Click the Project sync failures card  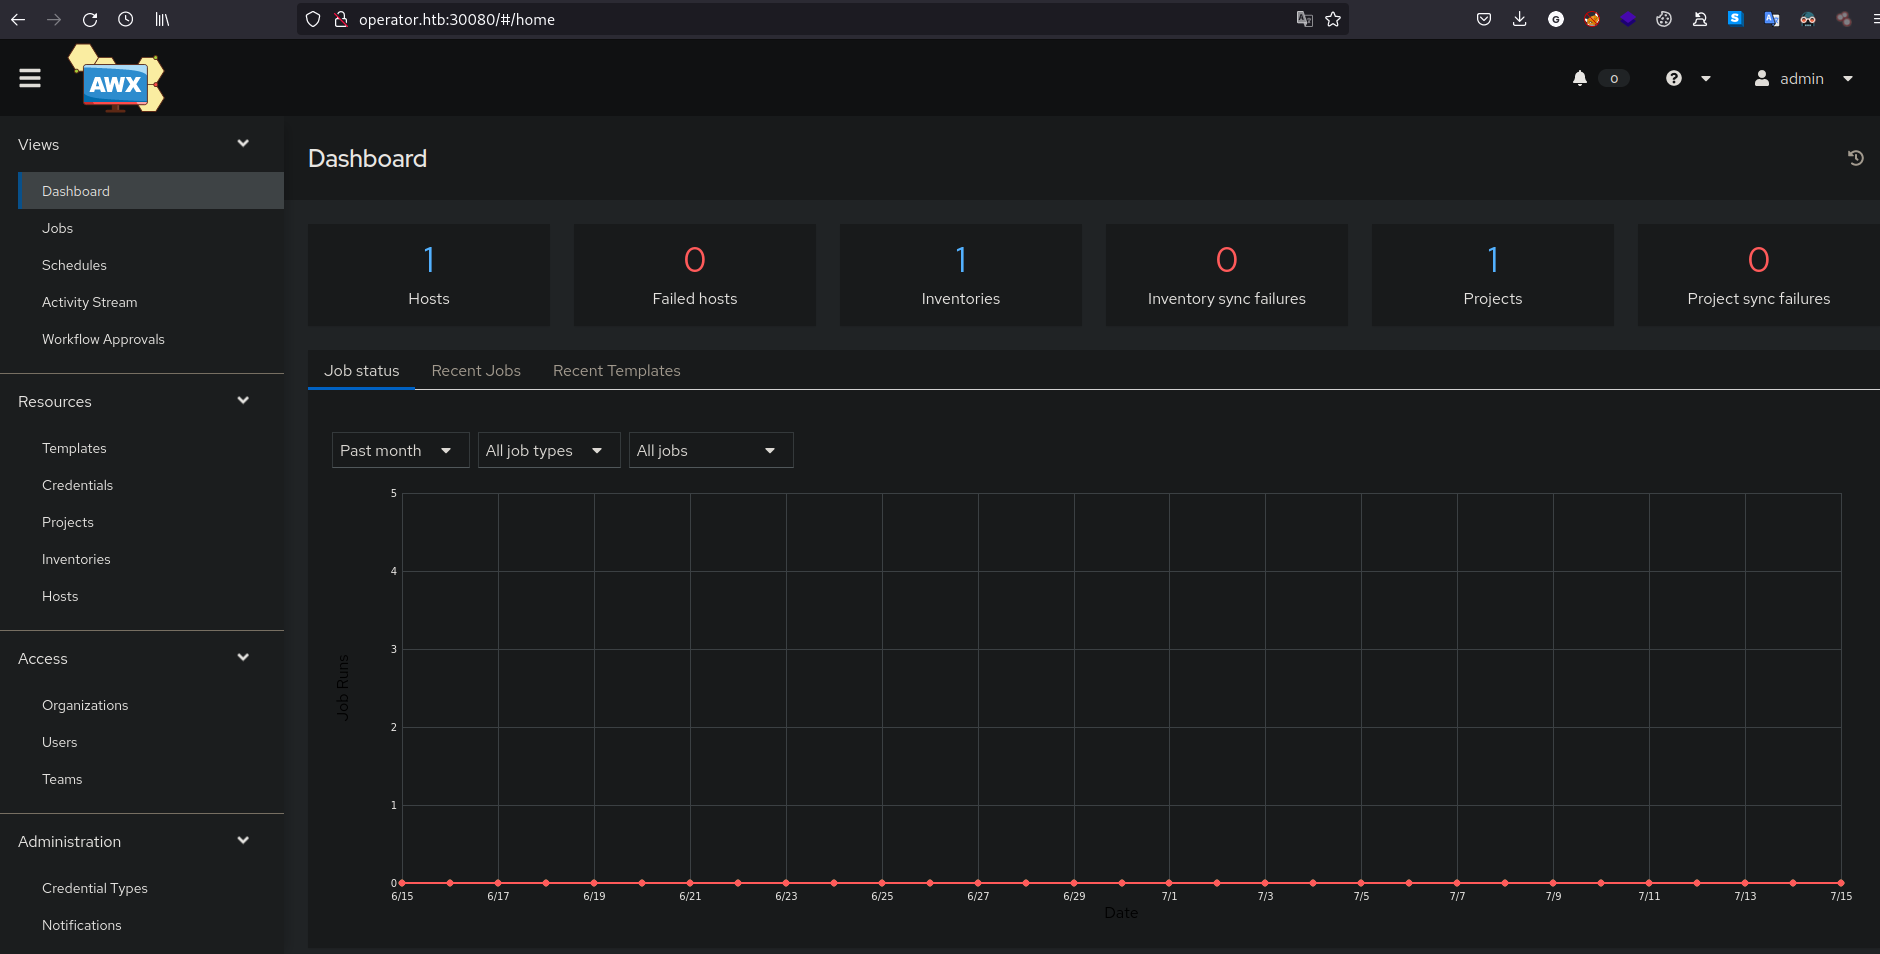point(1759,275)
